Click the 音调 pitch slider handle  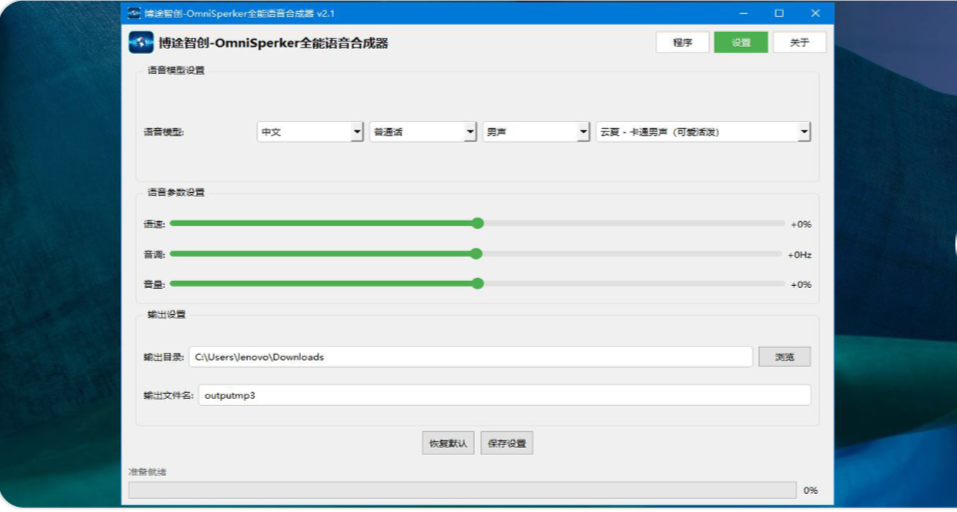[x=477, y=253]
